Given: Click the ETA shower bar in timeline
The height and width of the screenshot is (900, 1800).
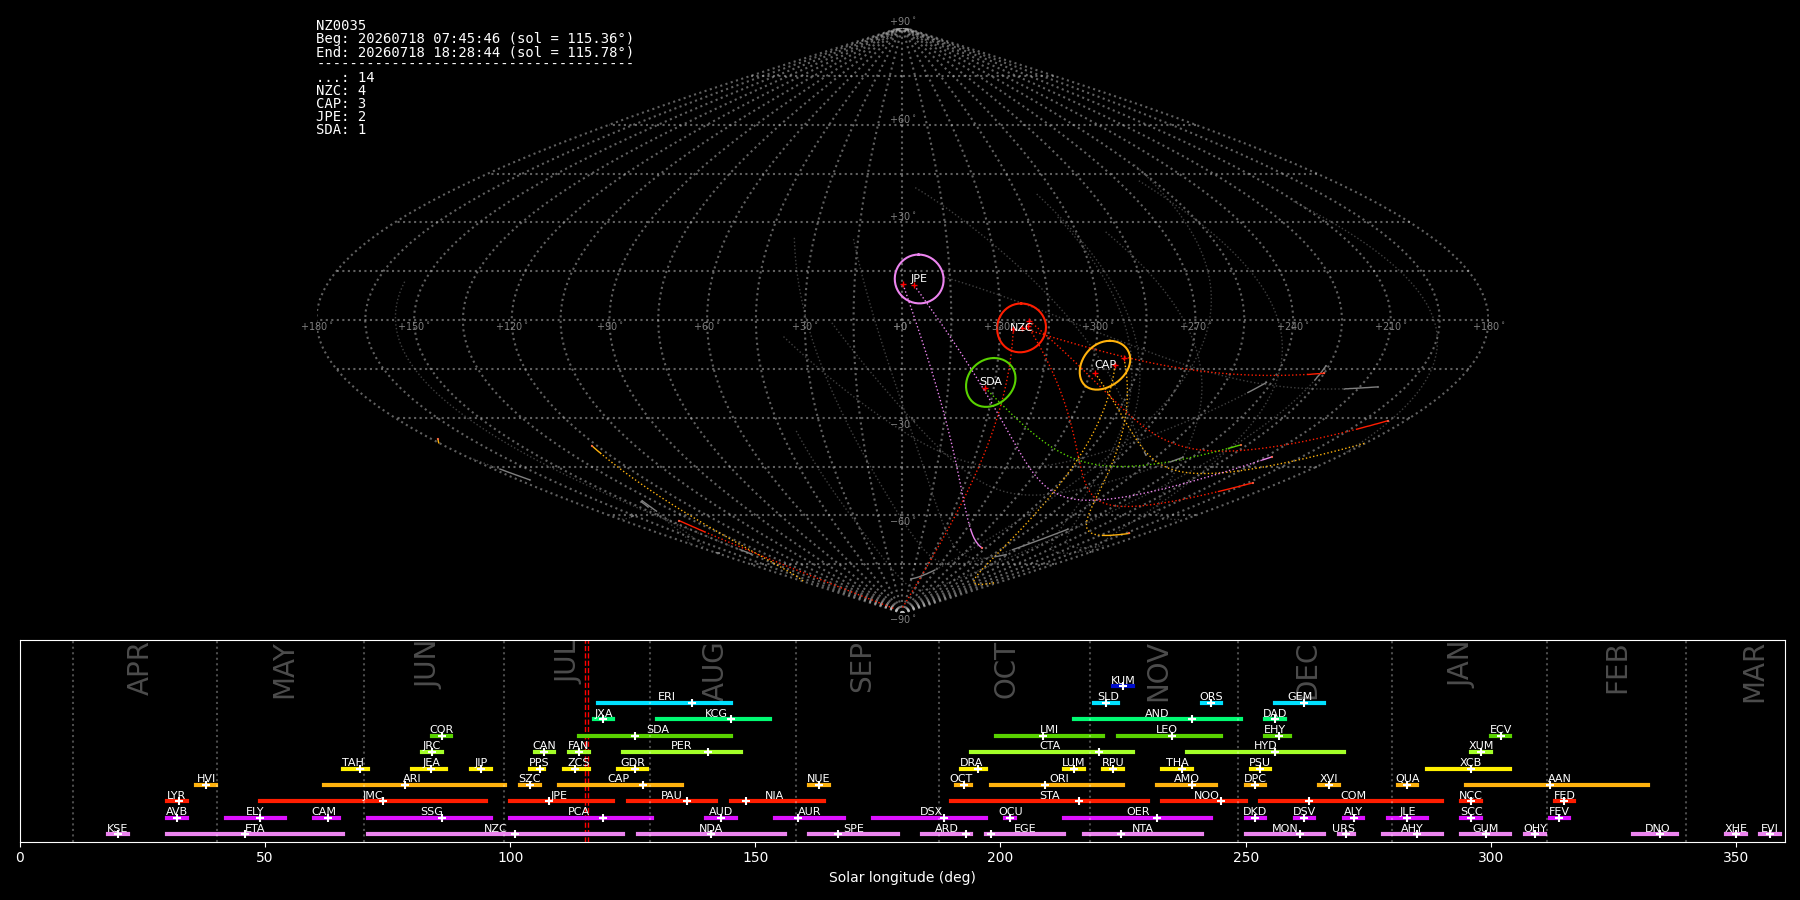Looking at the screenshot, I should coord(255,834).
